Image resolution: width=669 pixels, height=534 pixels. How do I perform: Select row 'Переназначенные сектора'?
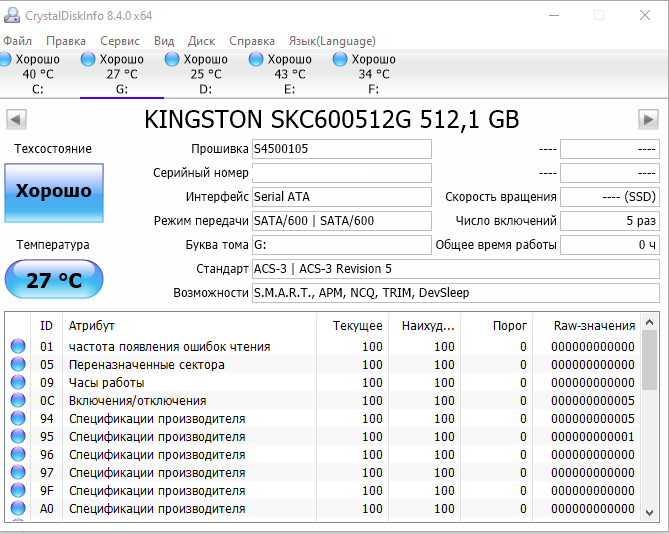(323, 364)
